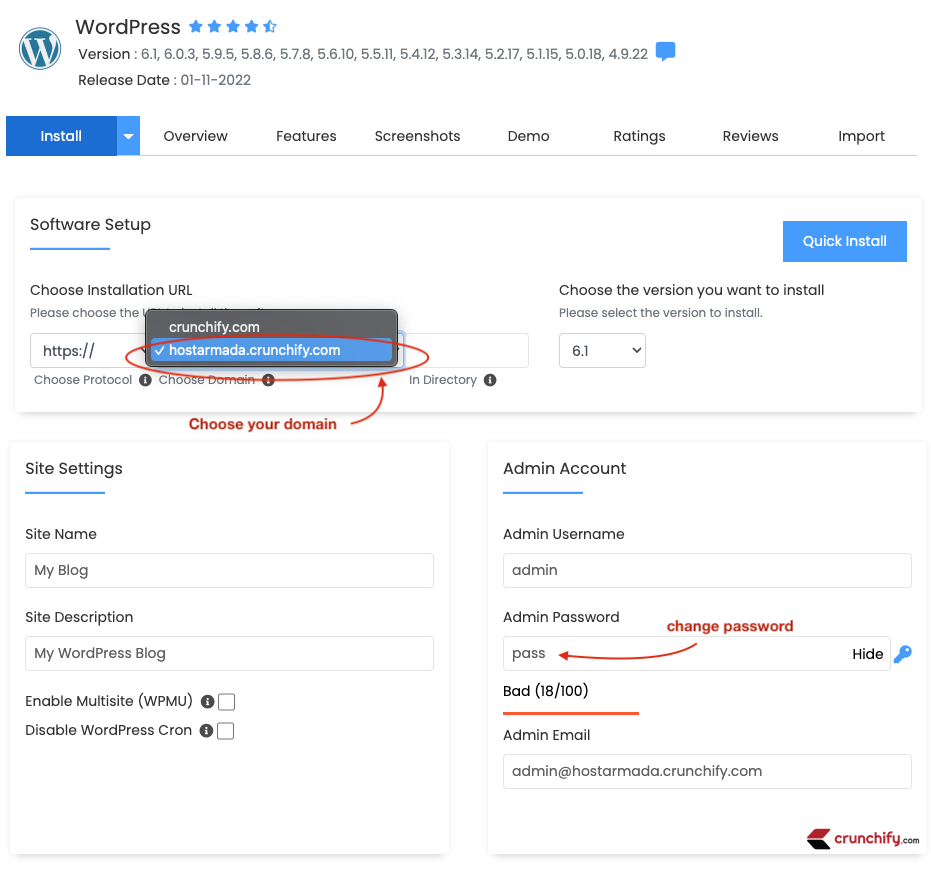Click the Site Name field

point(229,571)
